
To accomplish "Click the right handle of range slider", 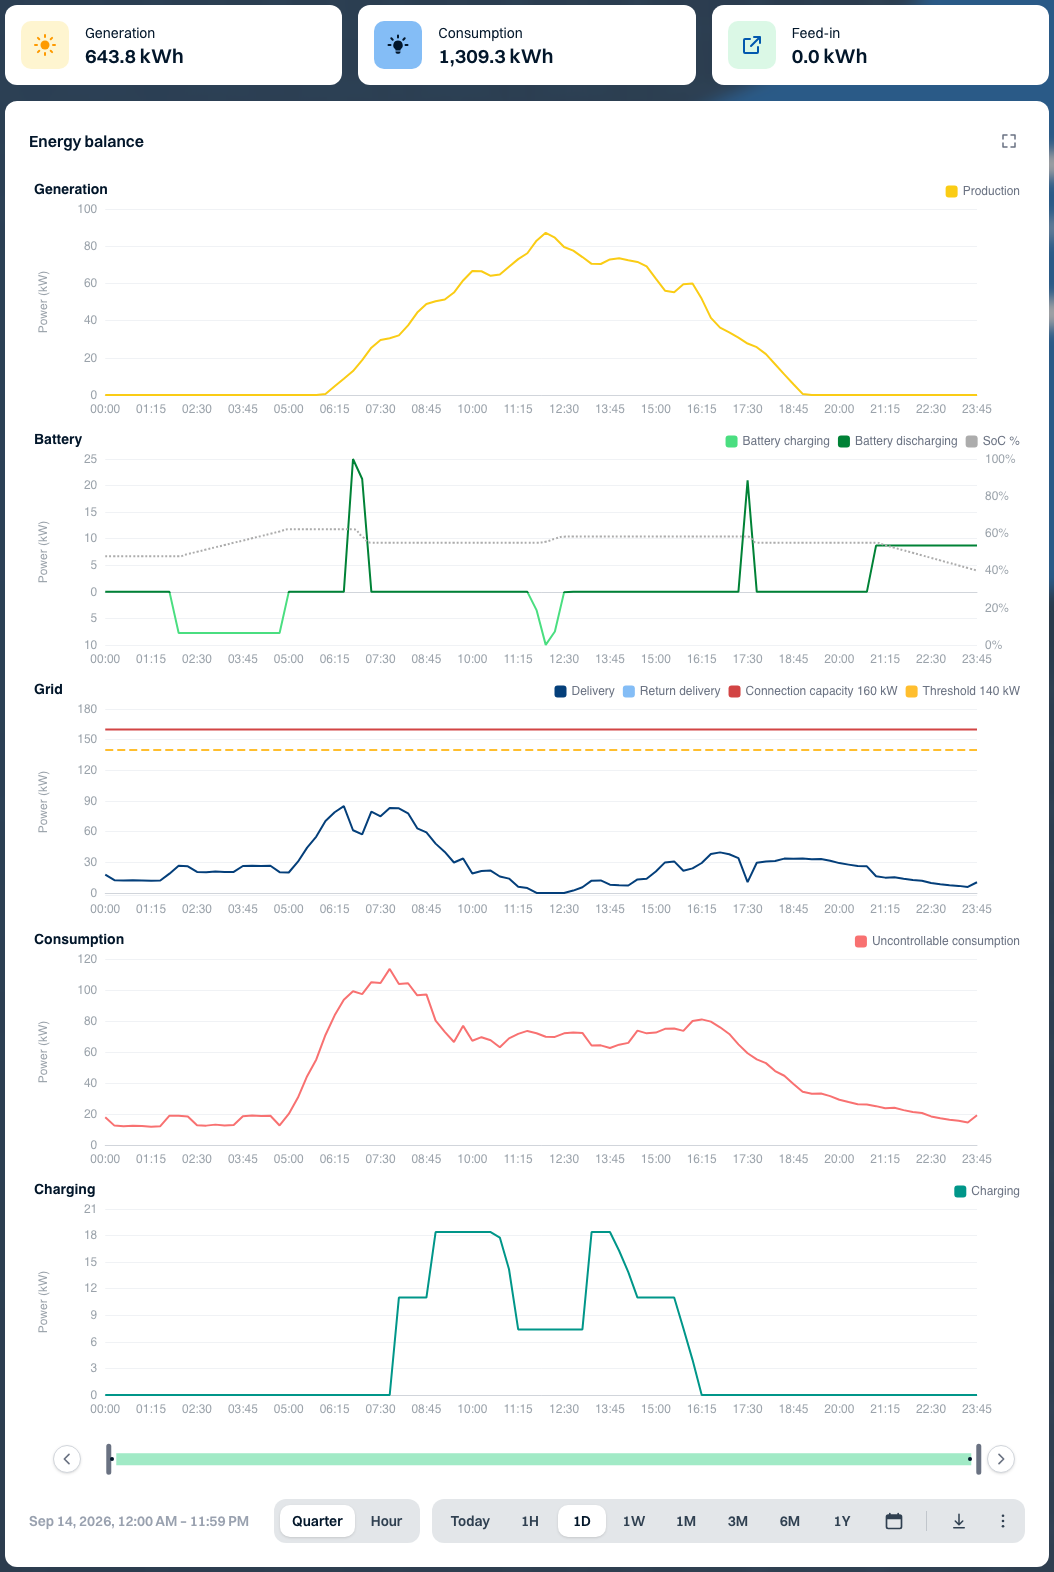I will click(978, 1459).
